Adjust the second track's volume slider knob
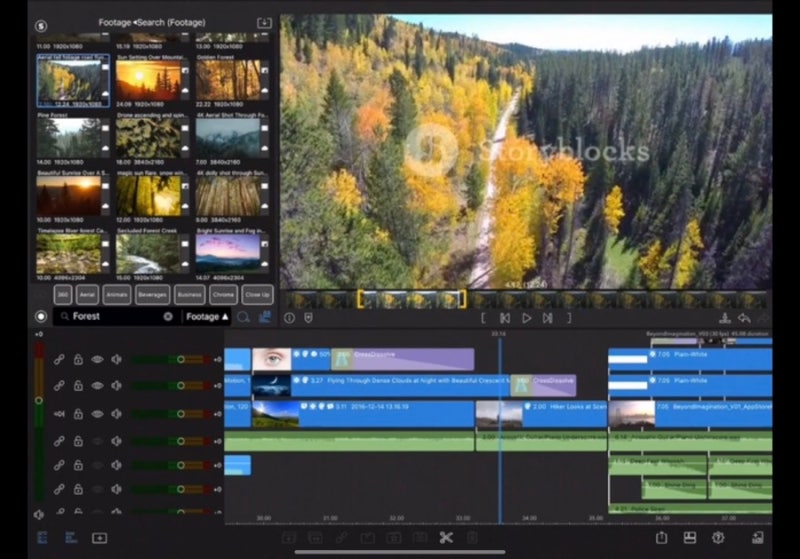 coord(181,386)
